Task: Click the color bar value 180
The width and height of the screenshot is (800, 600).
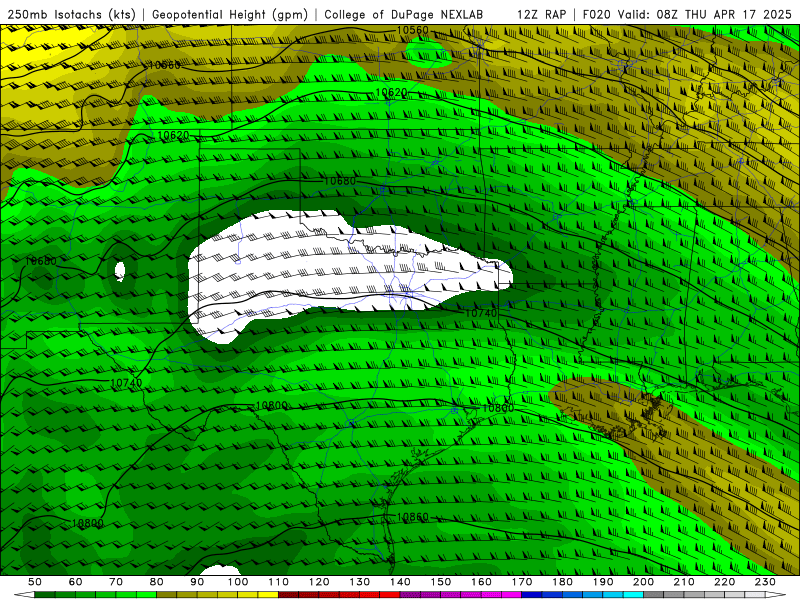Action: point(562,582)
